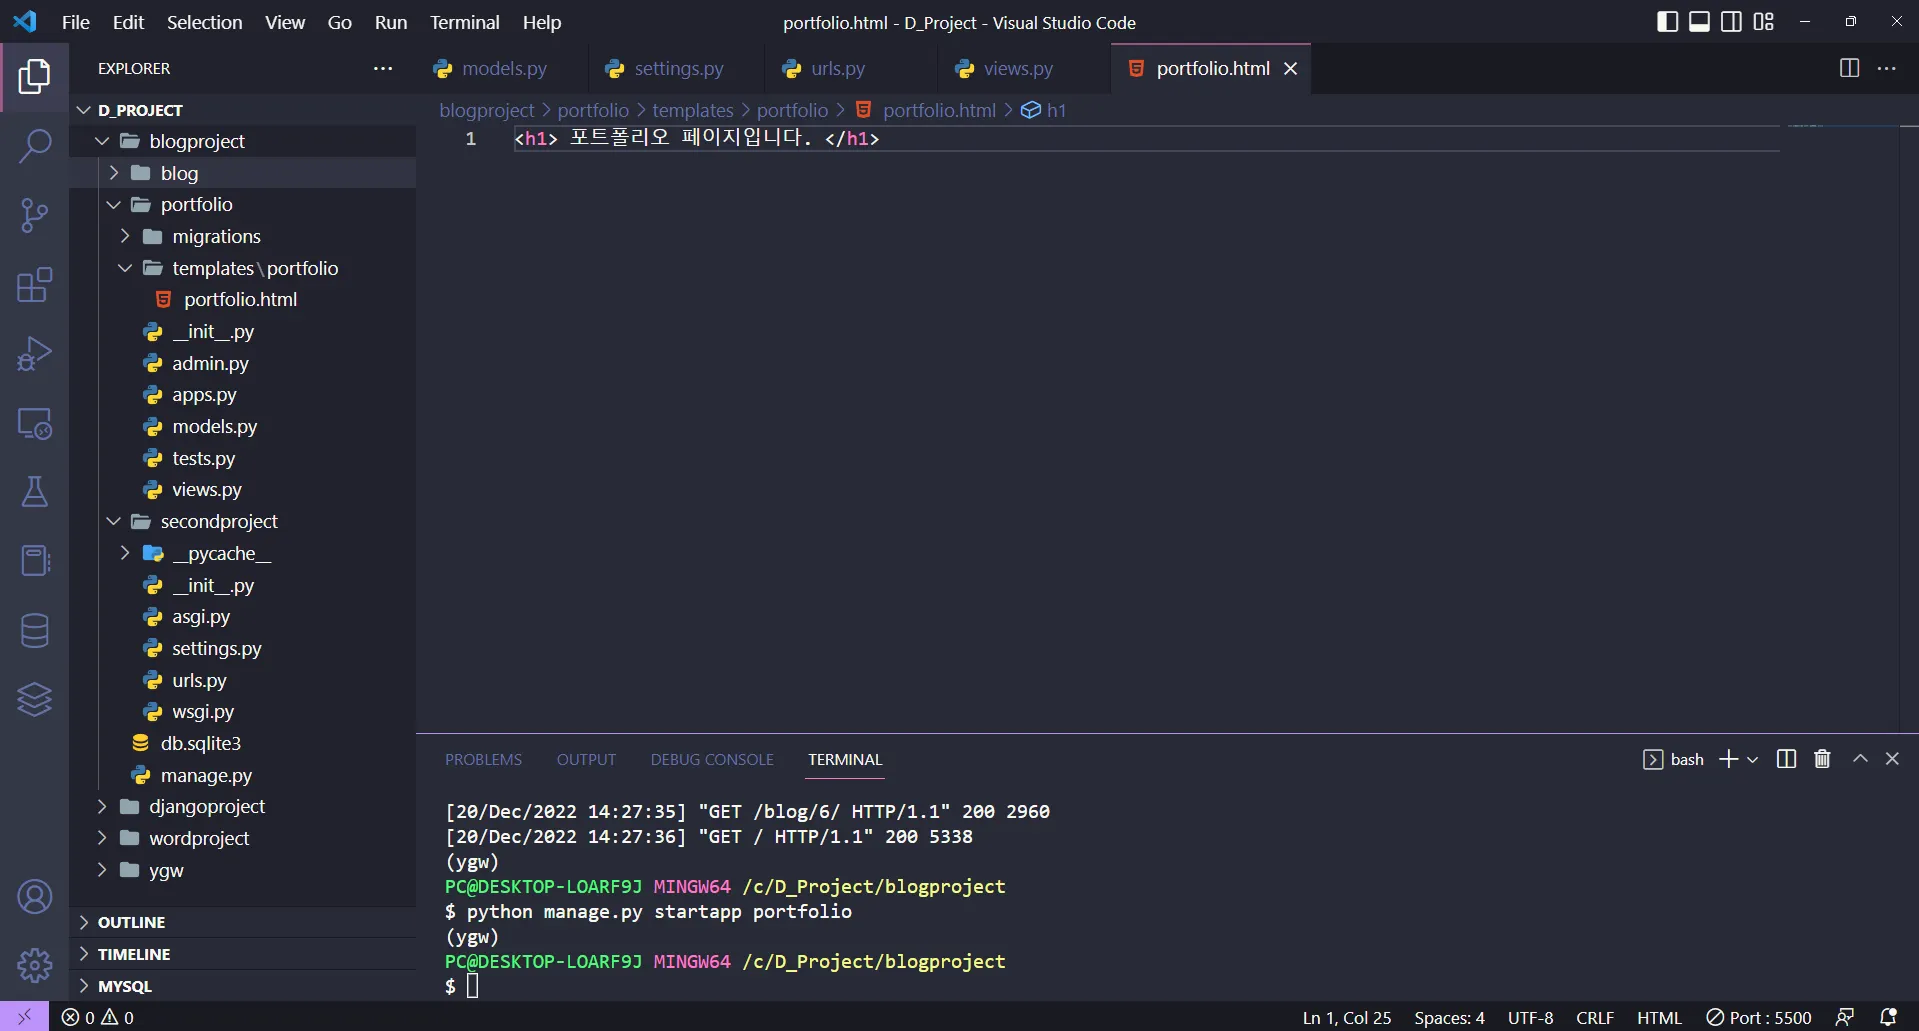Open the Testing flask icon view
This screenshot has height=1031, width=1919.
coord(34,492)
